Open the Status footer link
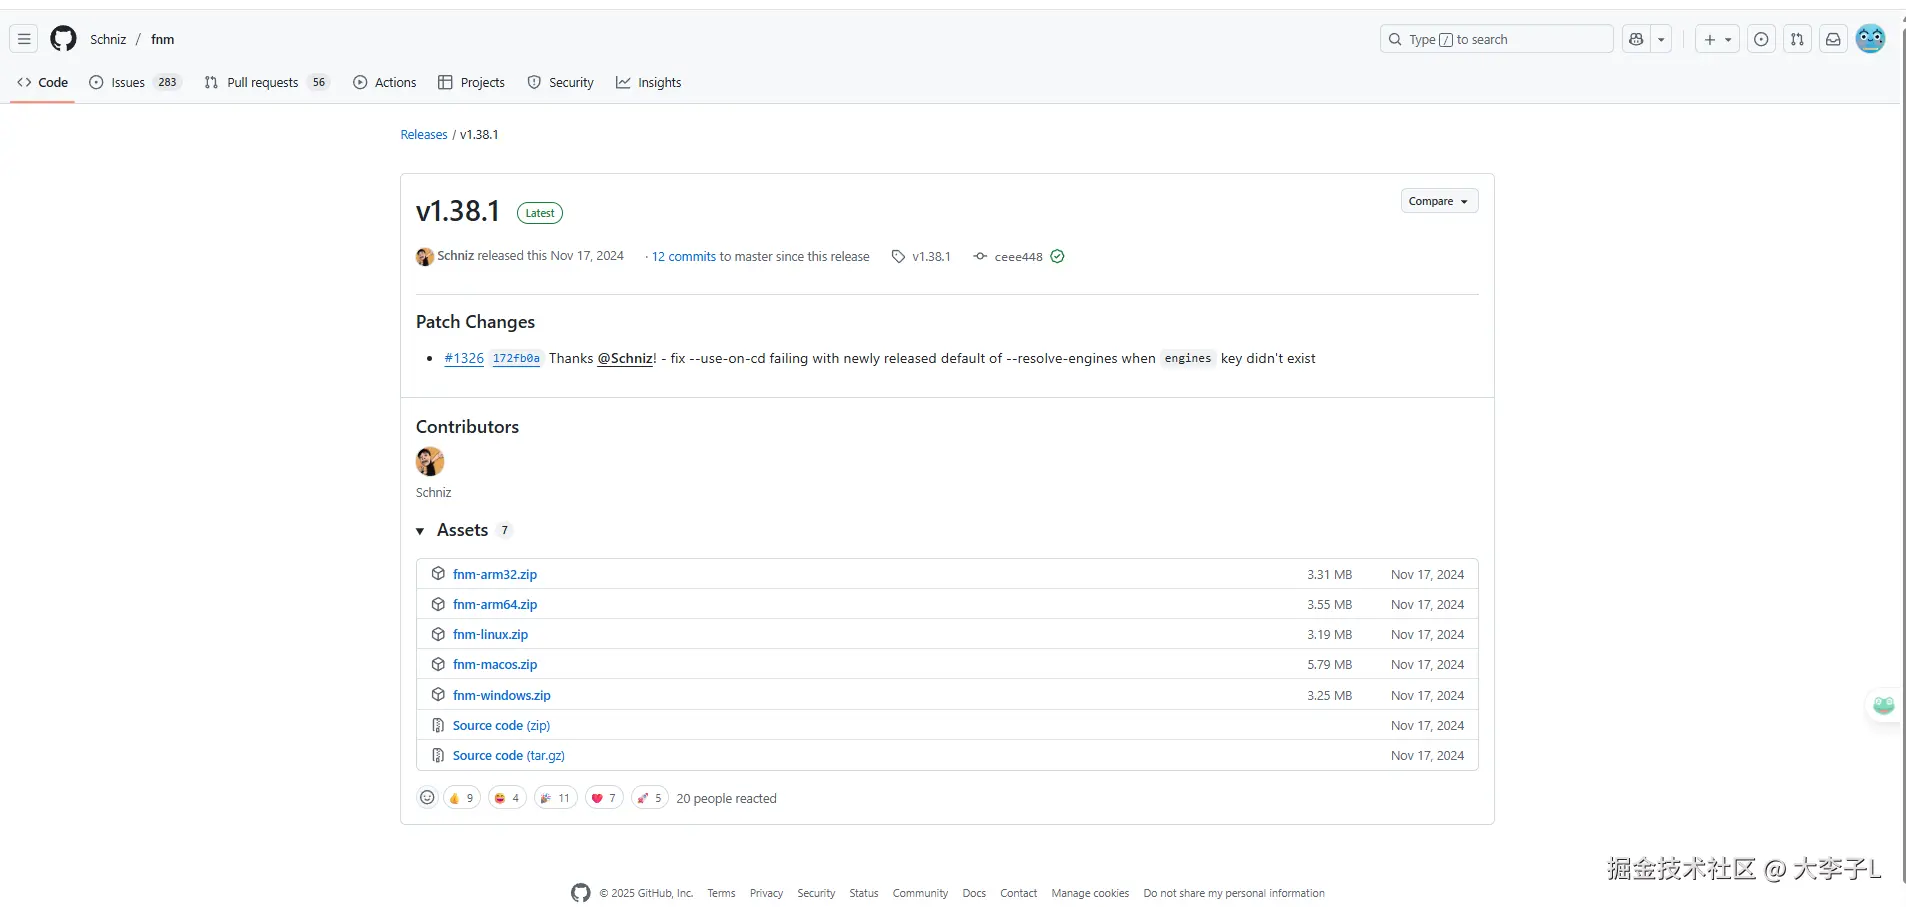The width and height of the screenshot is (1906, 907). click(x=864, y=894)
